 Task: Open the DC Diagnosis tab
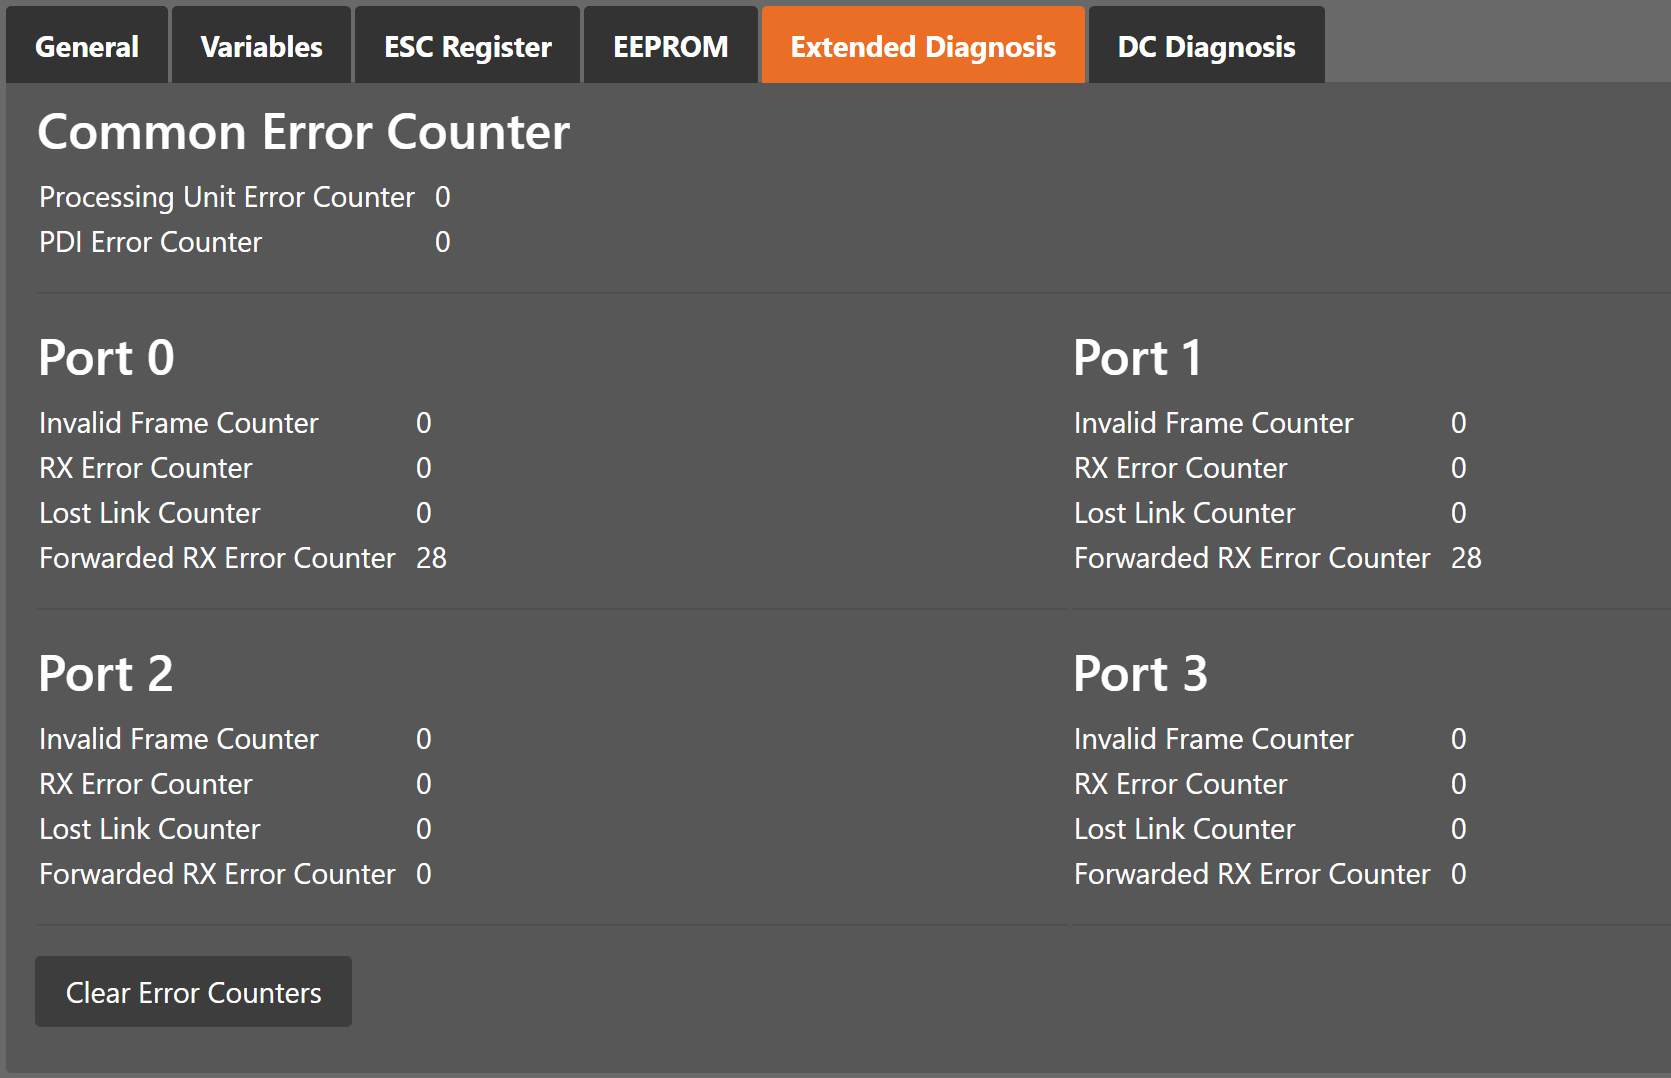[x=1206, y=47]
